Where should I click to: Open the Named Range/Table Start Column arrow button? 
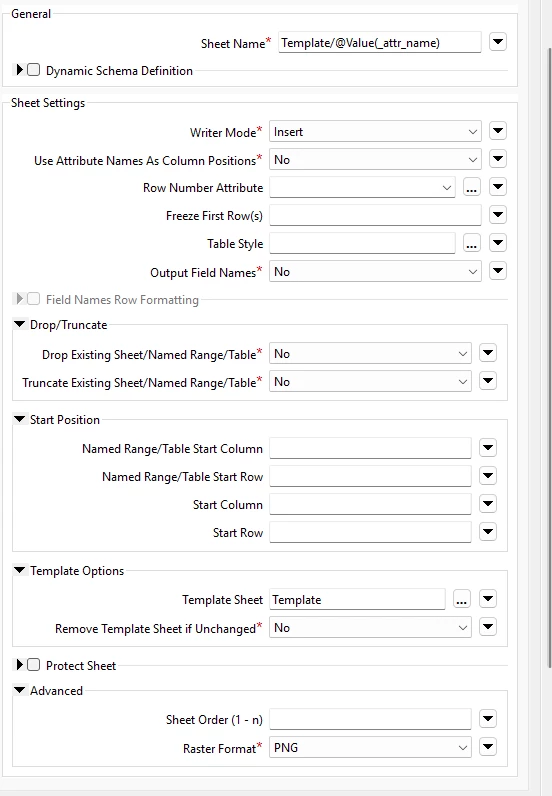(x=488, y=448)
